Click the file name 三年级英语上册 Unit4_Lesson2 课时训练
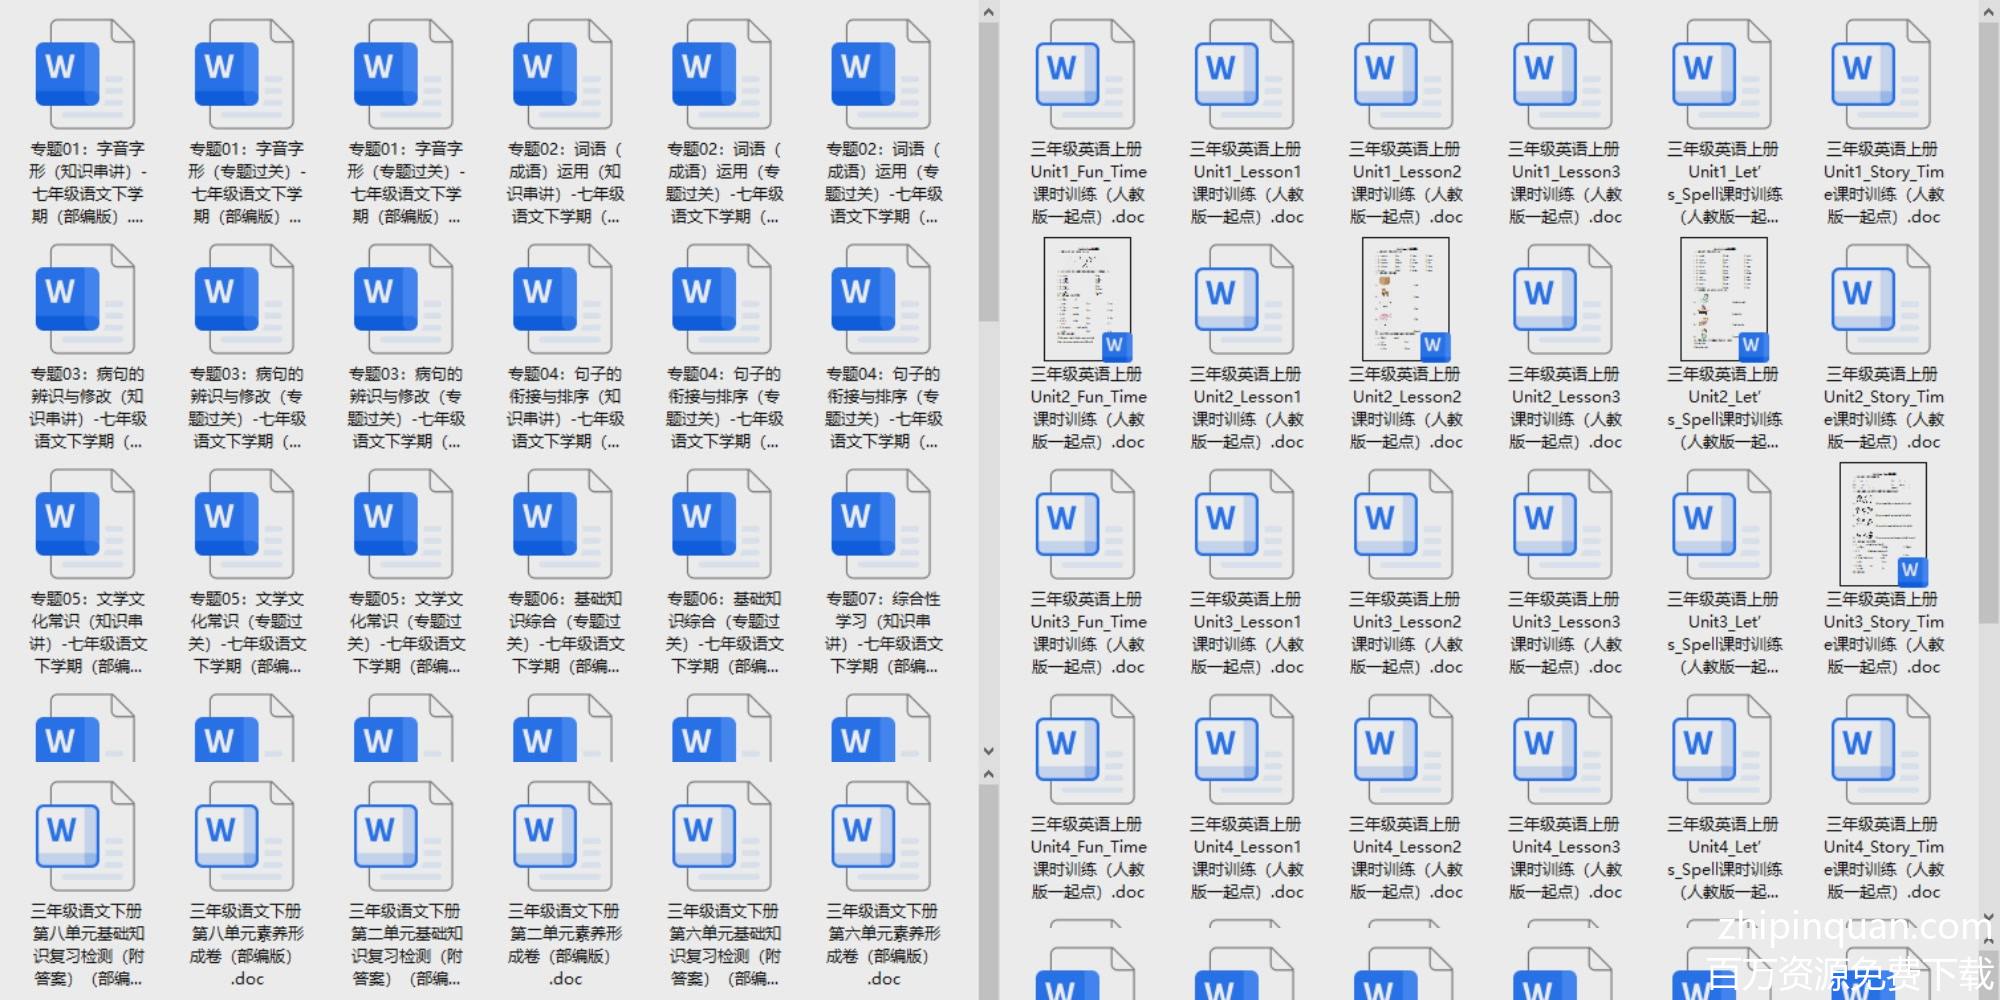 [1406, 858]
